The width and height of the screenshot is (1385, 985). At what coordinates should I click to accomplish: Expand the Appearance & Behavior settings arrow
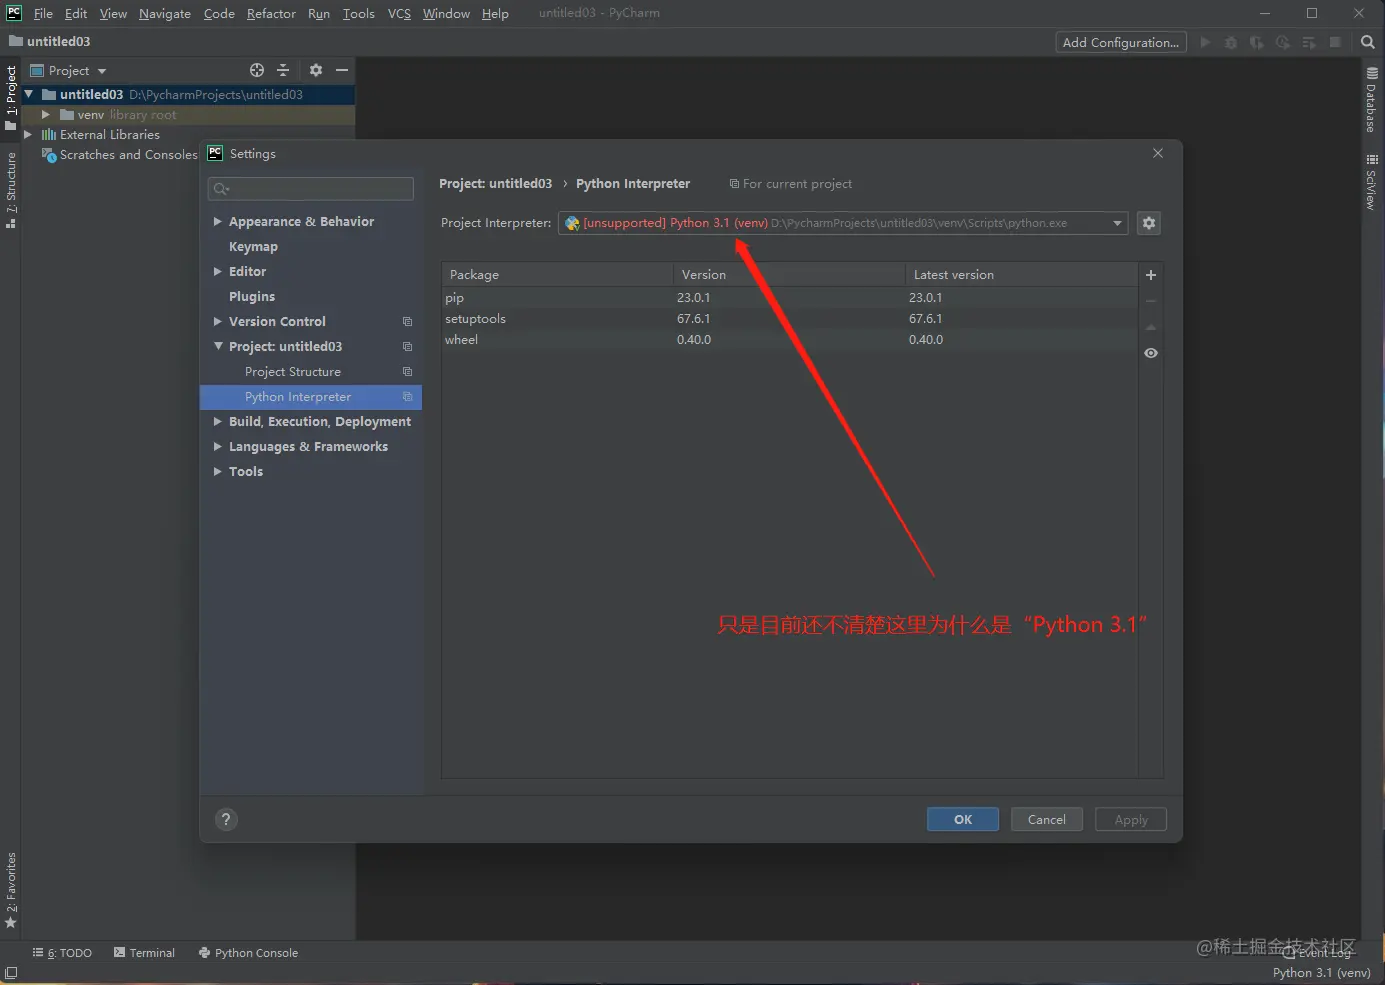pos(217,221)
